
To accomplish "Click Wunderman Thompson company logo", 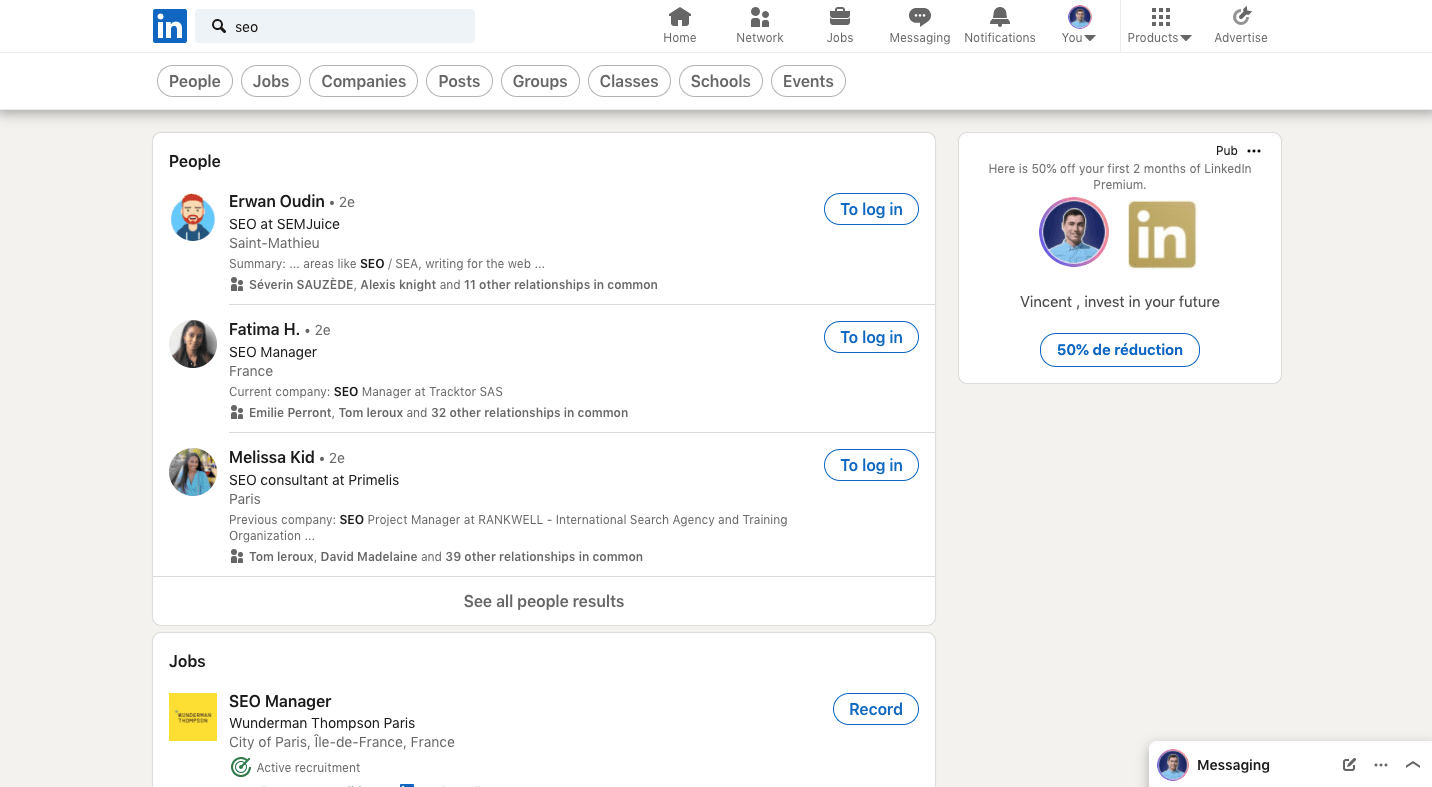I will pos(193,717).
